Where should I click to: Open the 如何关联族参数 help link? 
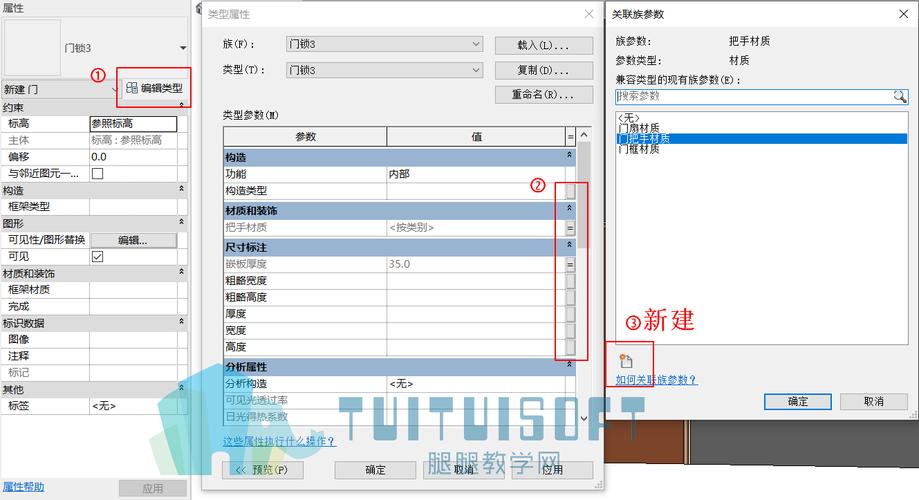[656, 380]
